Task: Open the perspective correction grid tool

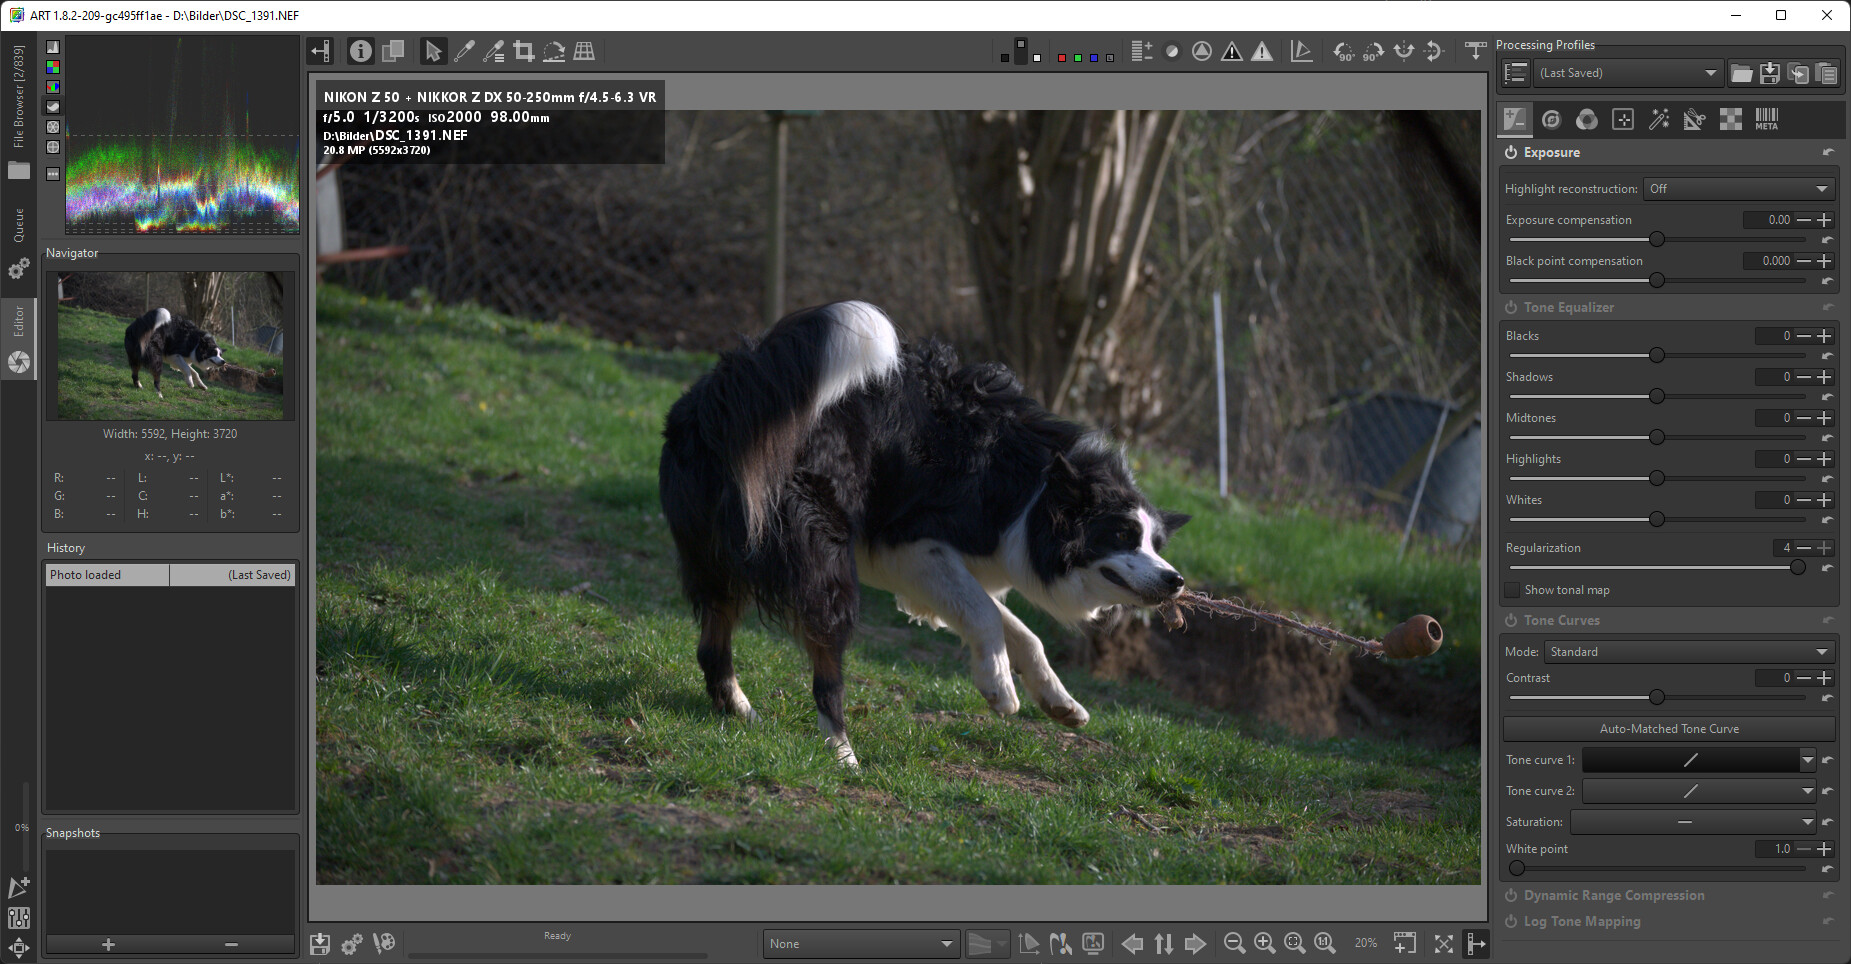Action: click(x=584, y=51)
